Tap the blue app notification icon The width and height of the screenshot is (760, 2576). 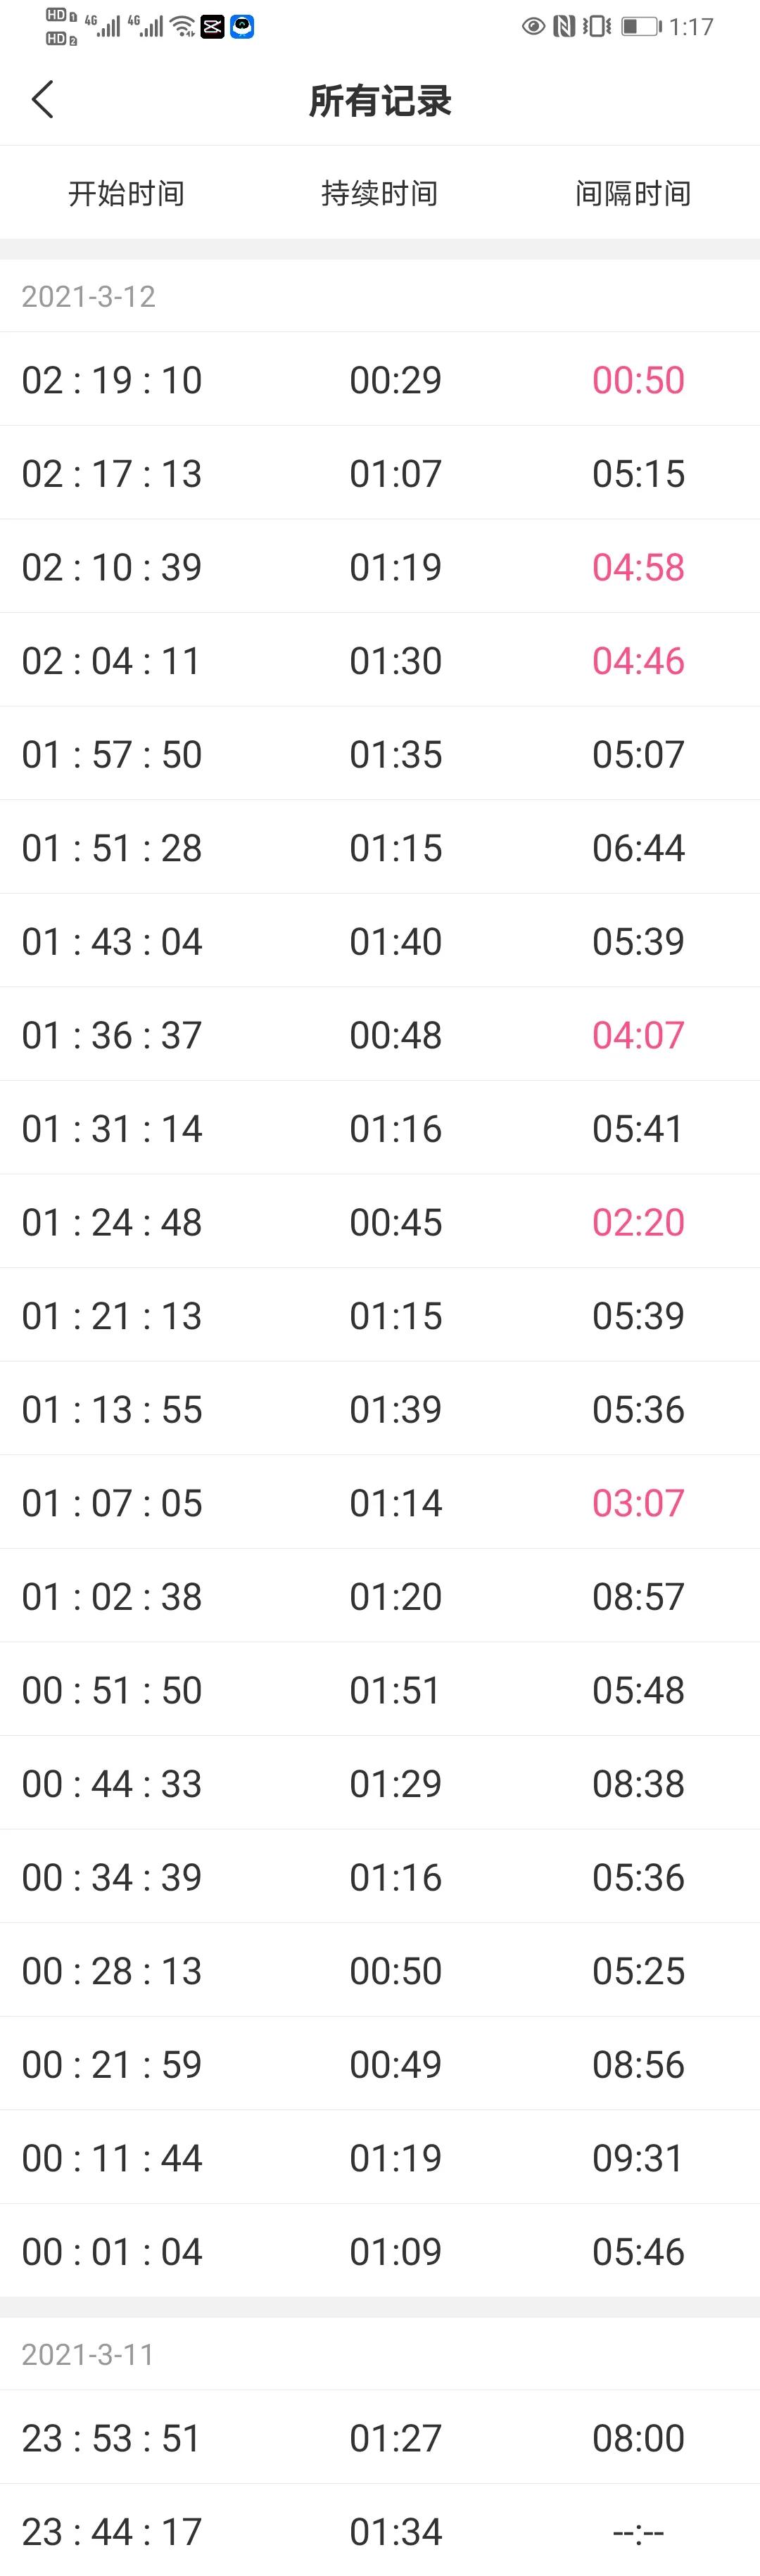click(x=242, y=27)
